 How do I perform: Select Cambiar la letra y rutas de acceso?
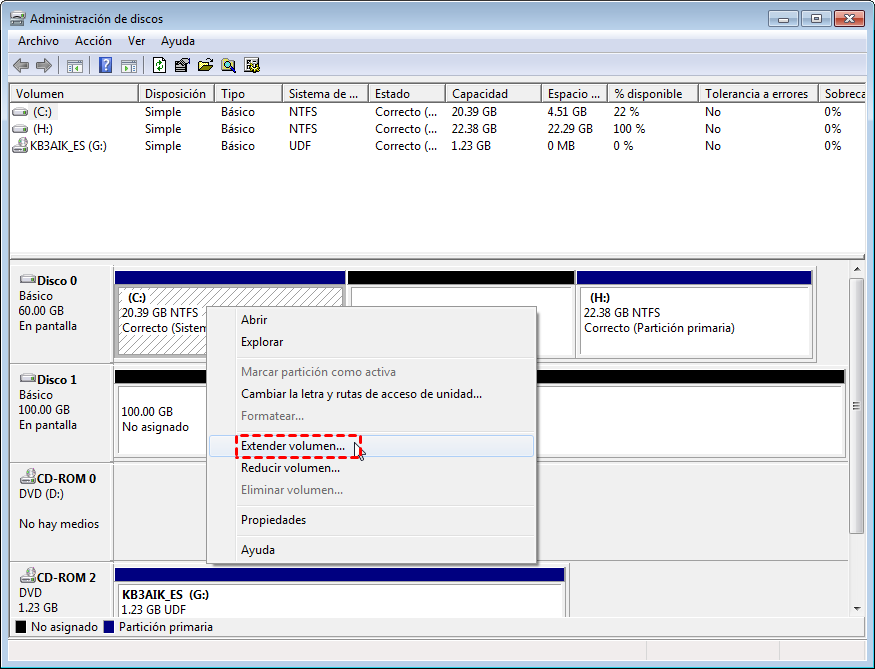click(361, 394)
